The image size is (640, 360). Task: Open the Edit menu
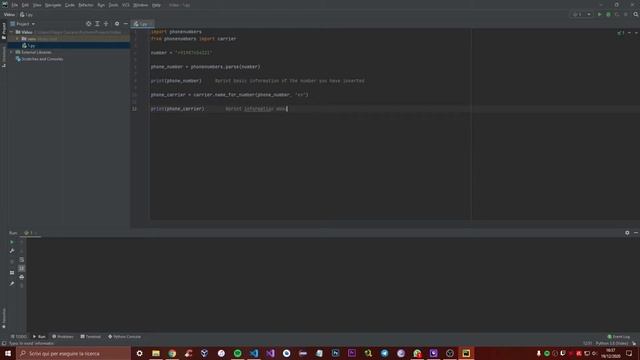tap(25, 5)
